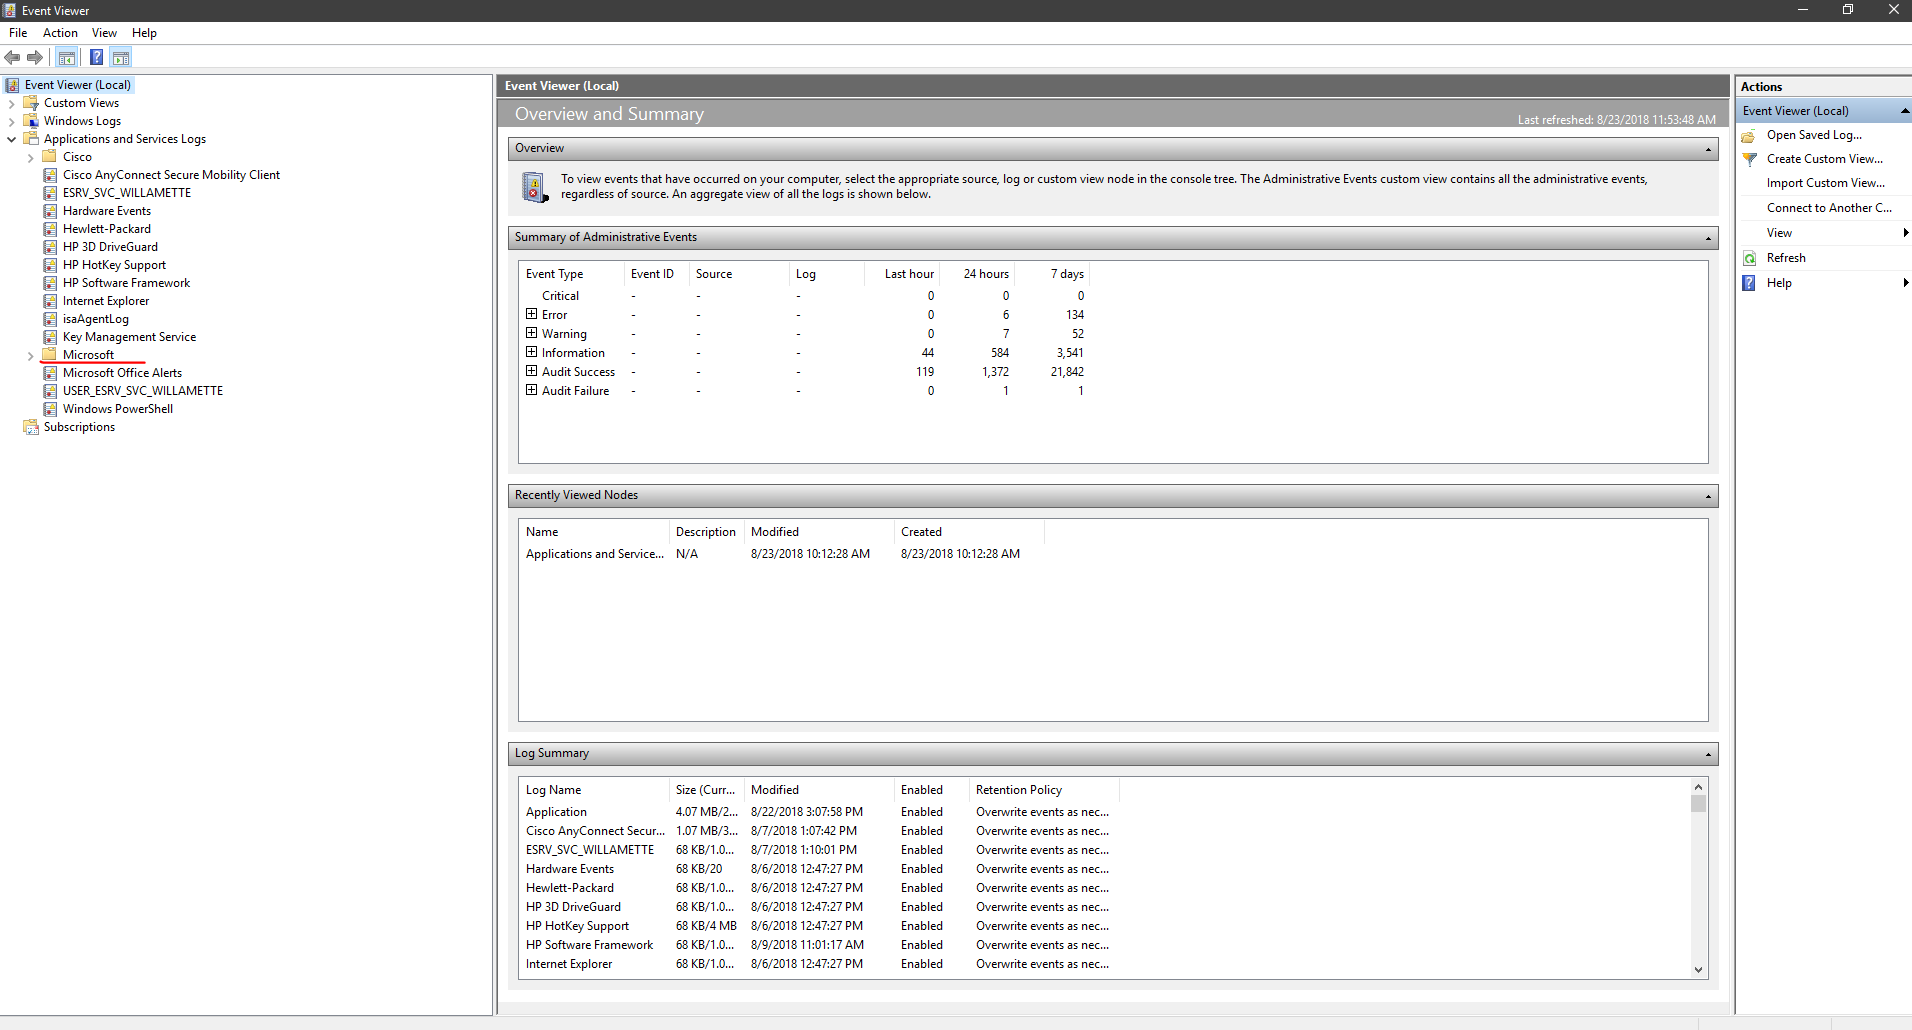The image size is (1912, 1030).
Task: Click Import Custom View... action
Action: 1825,183
